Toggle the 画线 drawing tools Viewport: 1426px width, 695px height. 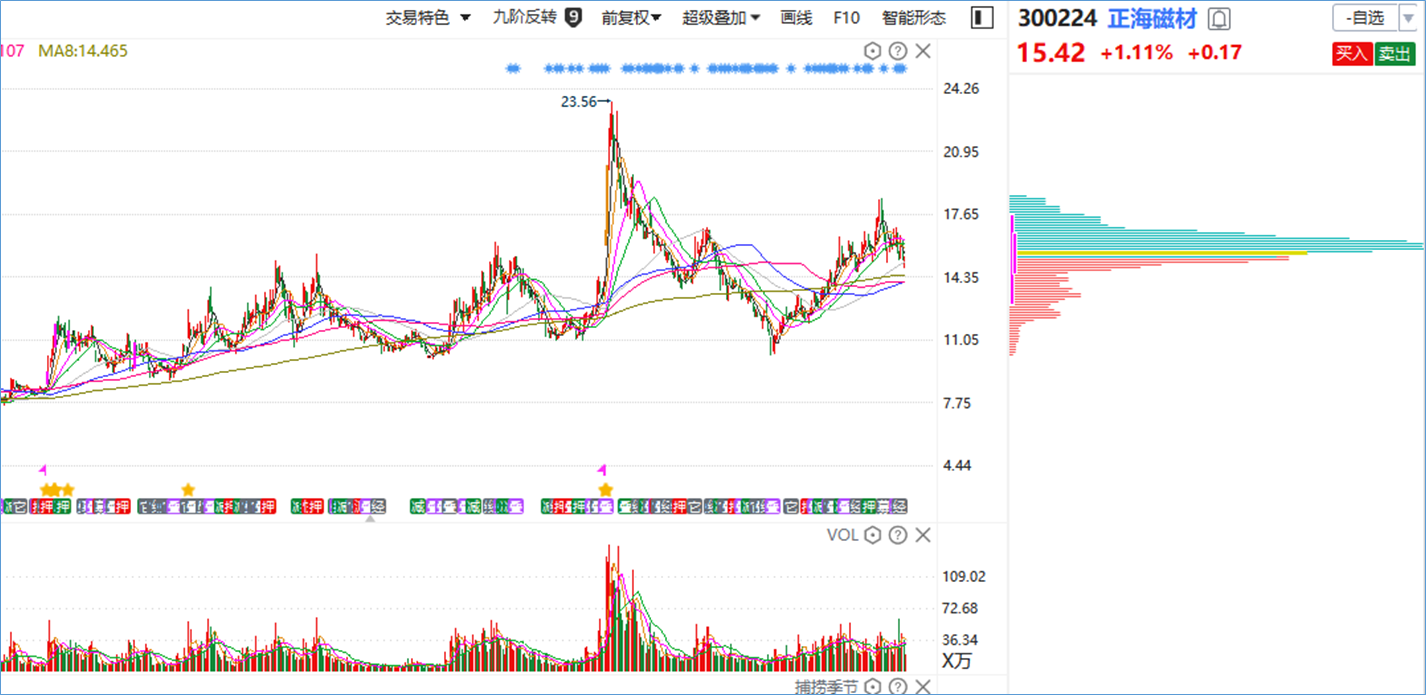[x=796, y=18]
